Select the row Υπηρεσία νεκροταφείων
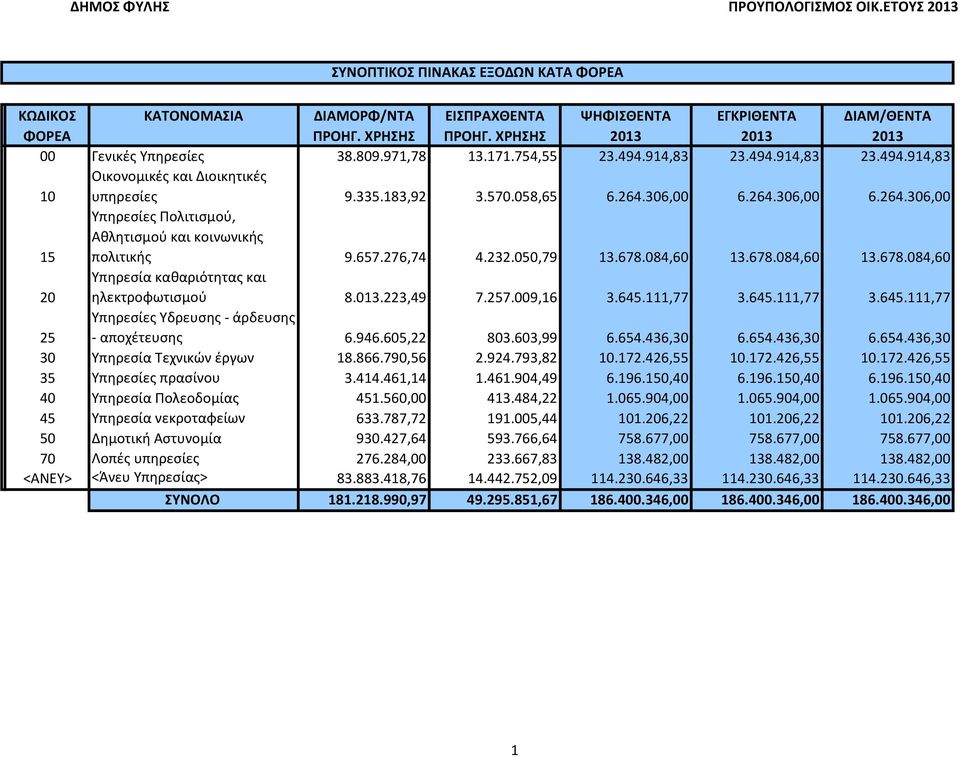This screenshot has width=960, height=757. click(x=168, y=419)
